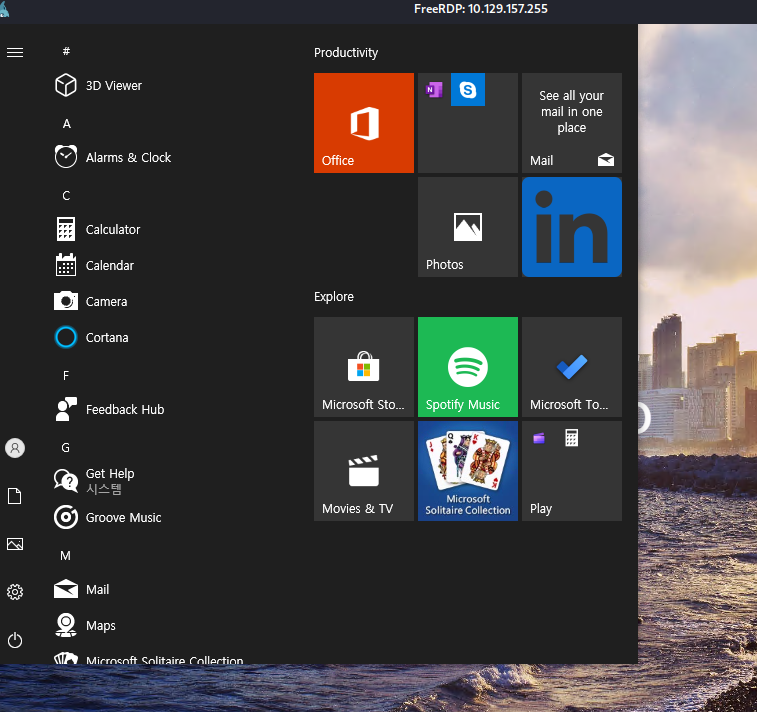Open Settings gear in Start sidebar
Image resolution: width=757 pixels, height=712 pixels.
pyautogui.click(x=15, y=592)
